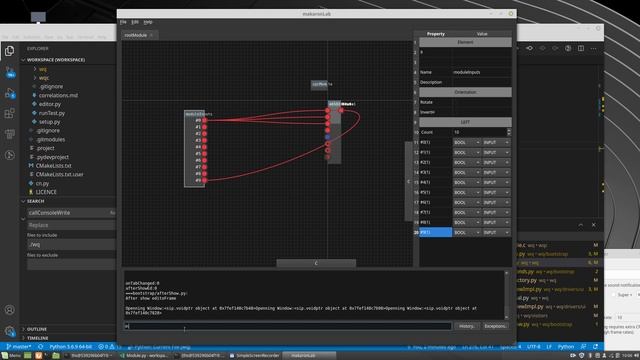This screenshot has height=360, width=640.
Task: Click the Menu launcher in the taskbar
Action: coord(11,356)
